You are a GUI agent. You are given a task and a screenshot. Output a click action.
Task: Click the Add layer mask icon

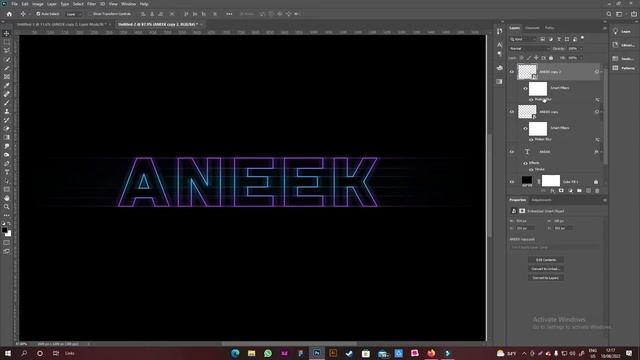(561, 191)
